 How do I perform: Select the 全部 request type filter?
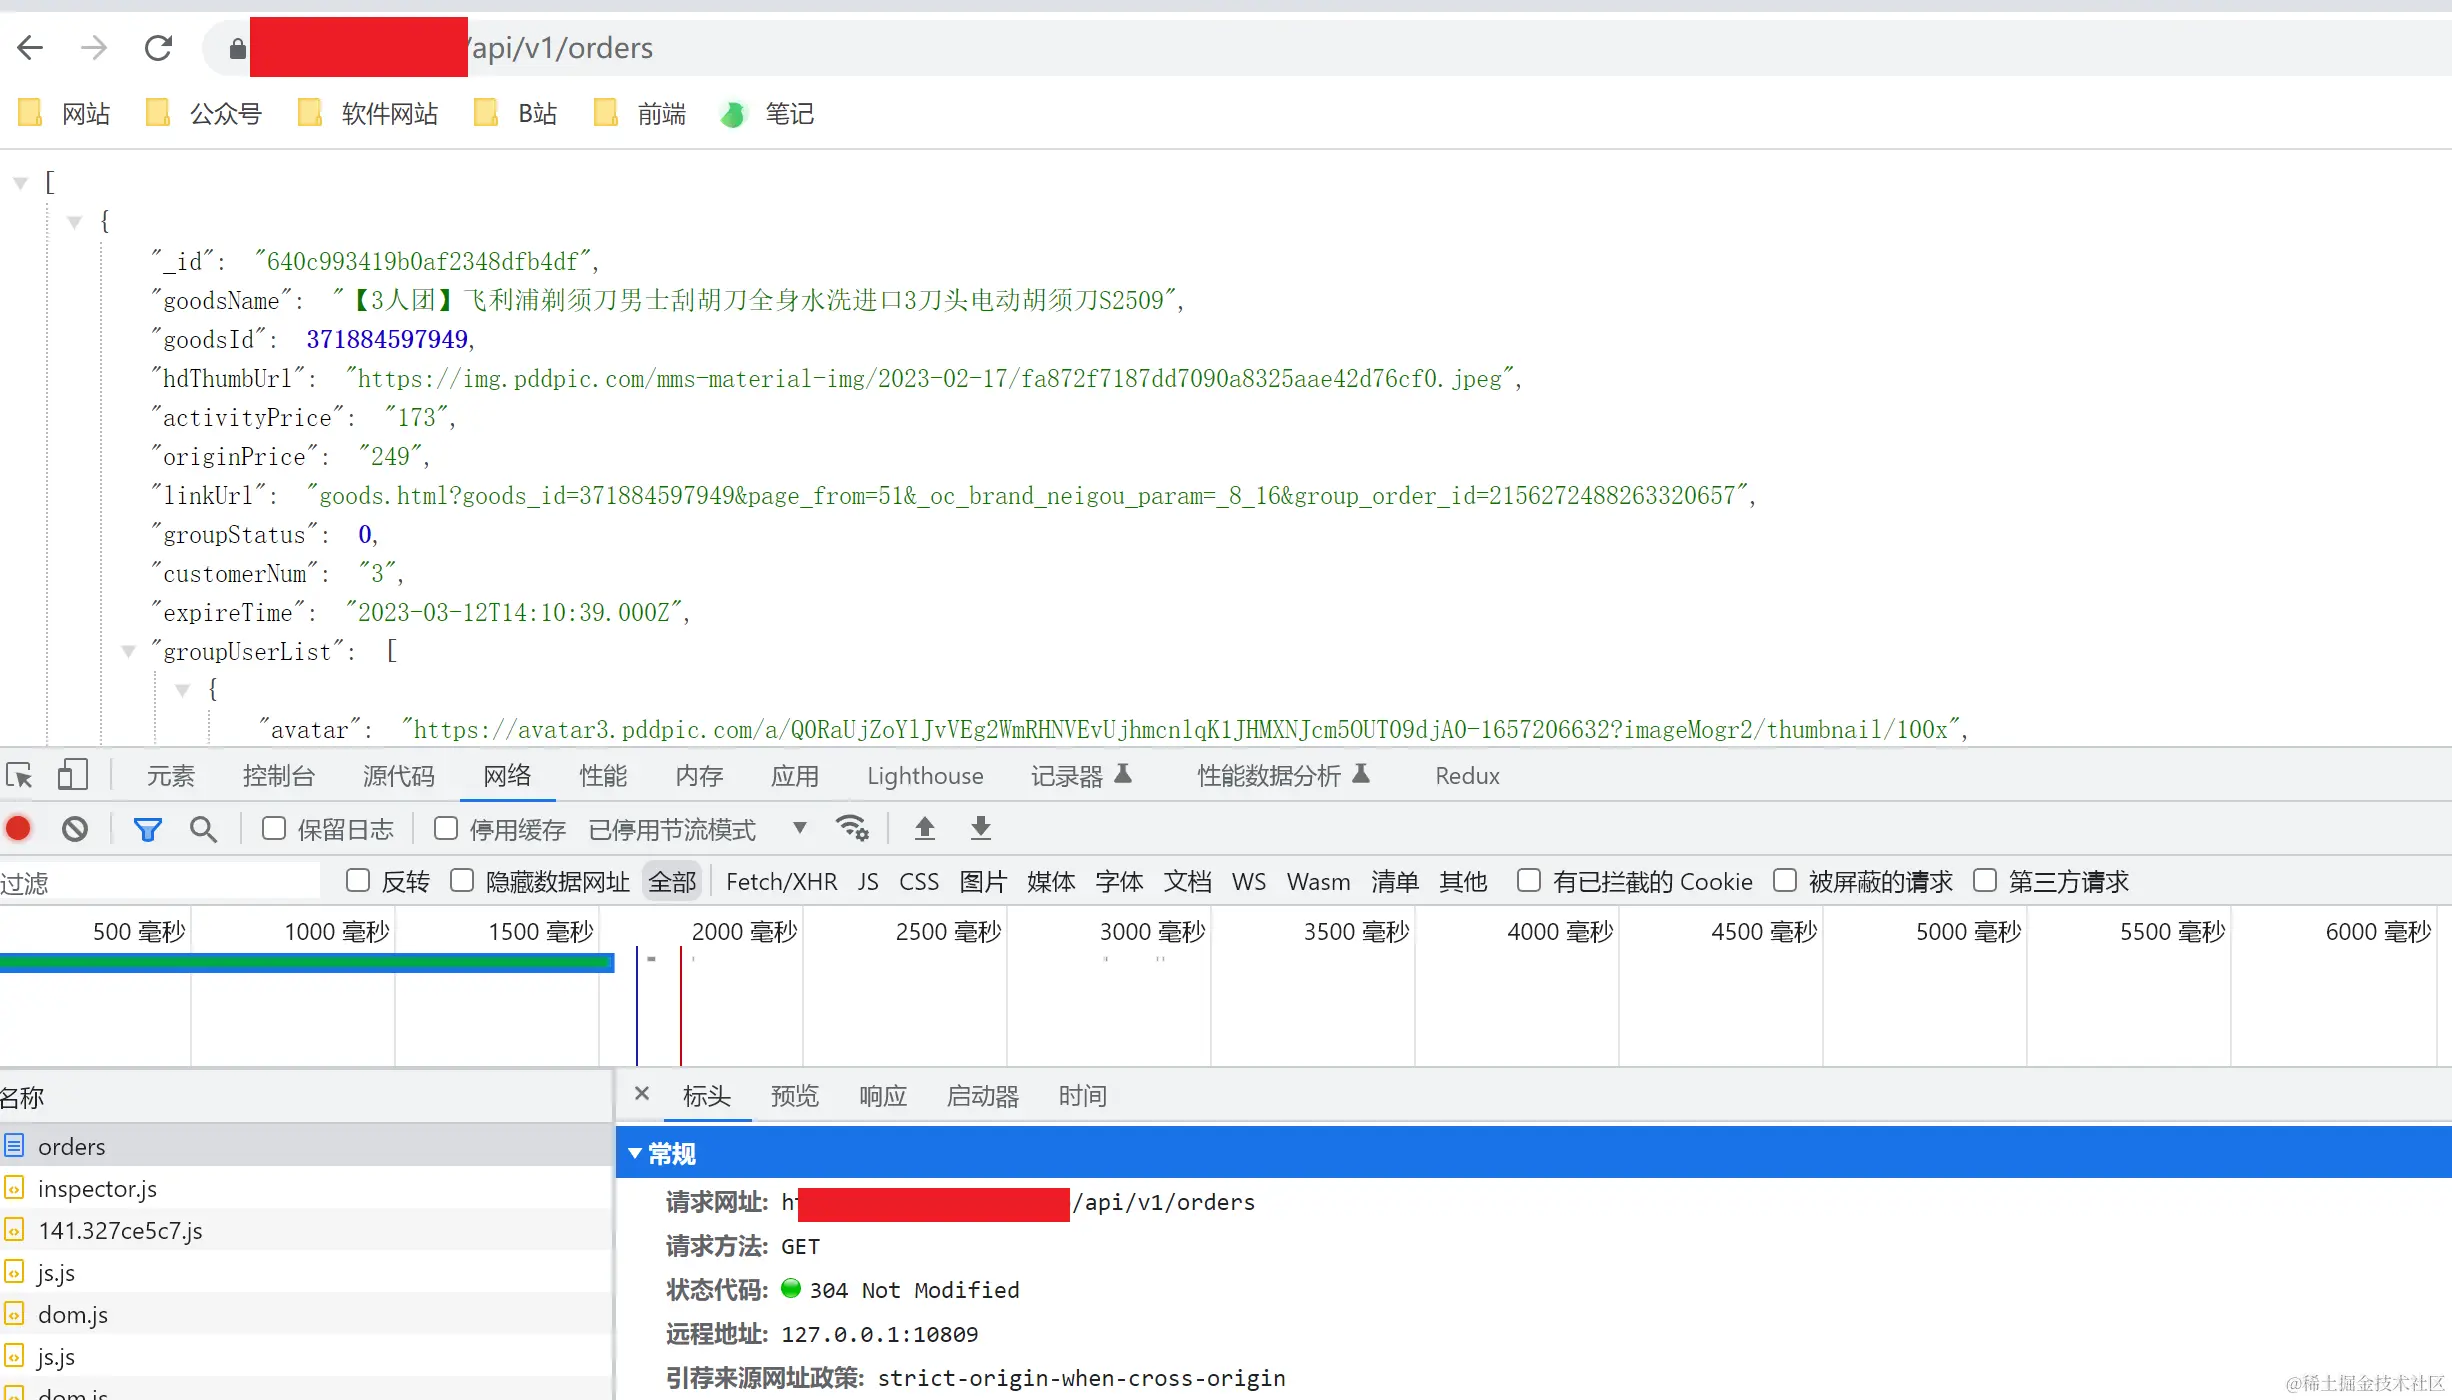[x=672, y=881]
